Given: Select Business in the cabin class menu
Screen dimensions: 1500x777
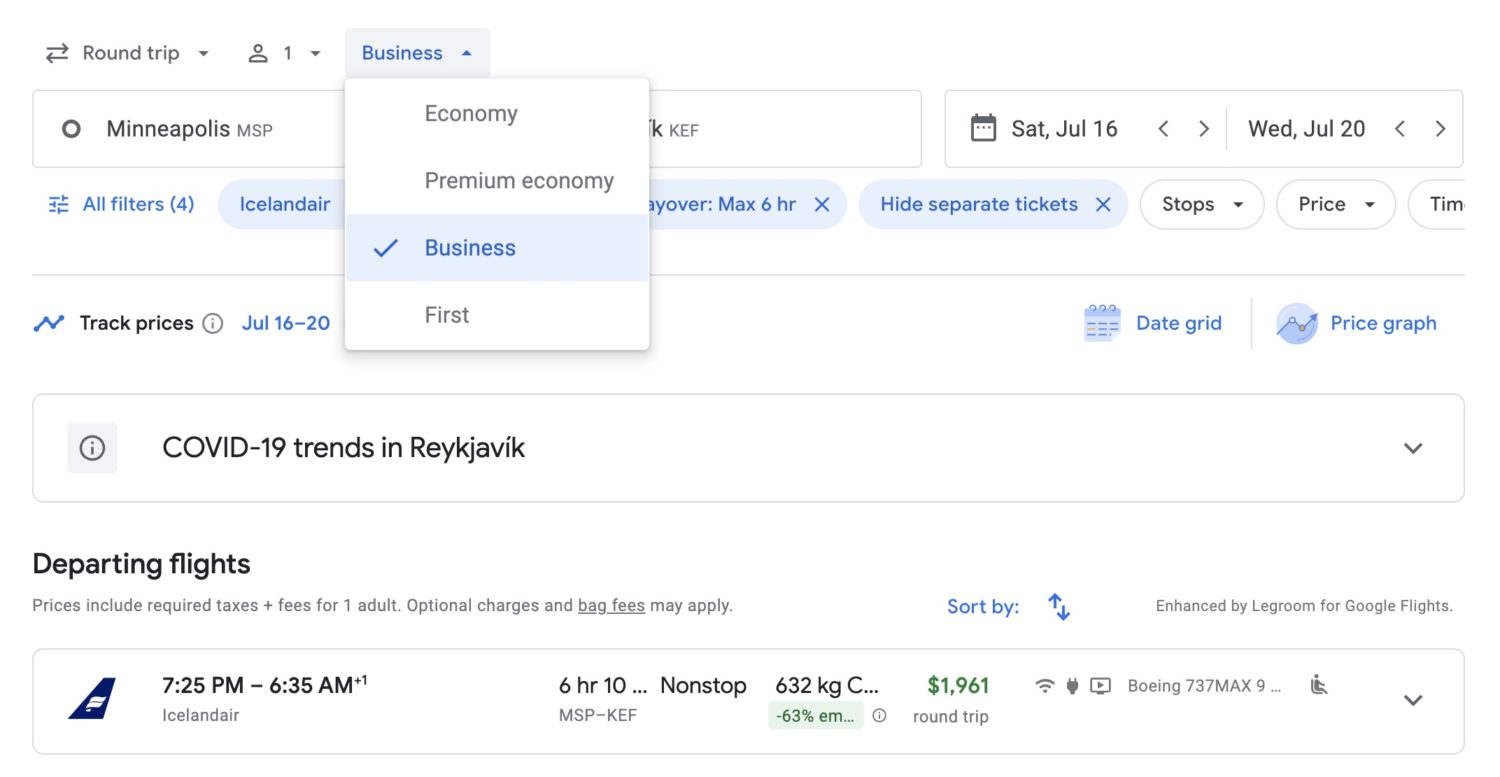Looking at the screenshot, I should (x=497, y=248).
